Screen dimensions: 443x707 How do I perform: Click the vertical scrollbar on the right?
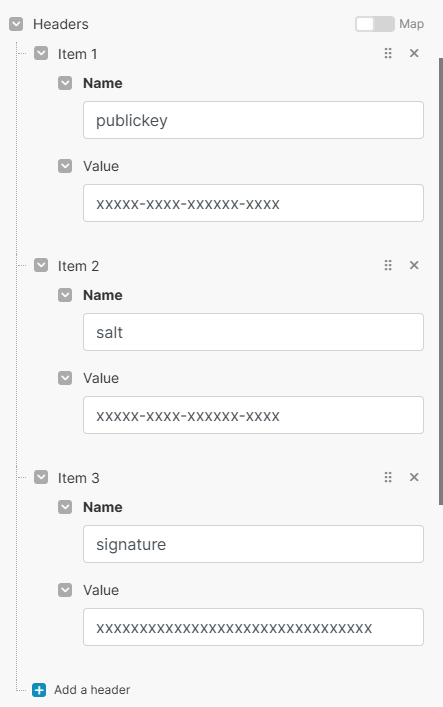pos(441,281)
